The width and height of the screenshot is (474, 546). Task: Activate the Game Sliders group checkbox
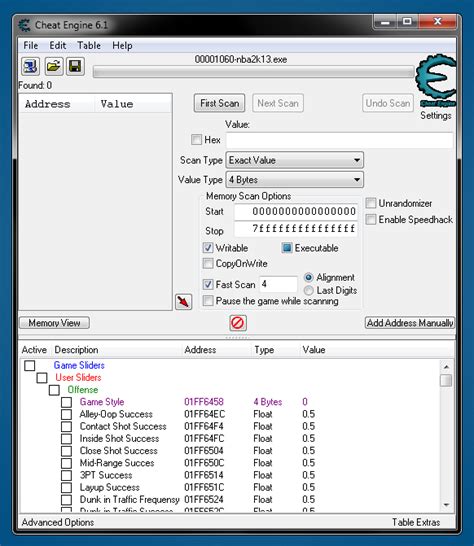(x=30, y=366)
